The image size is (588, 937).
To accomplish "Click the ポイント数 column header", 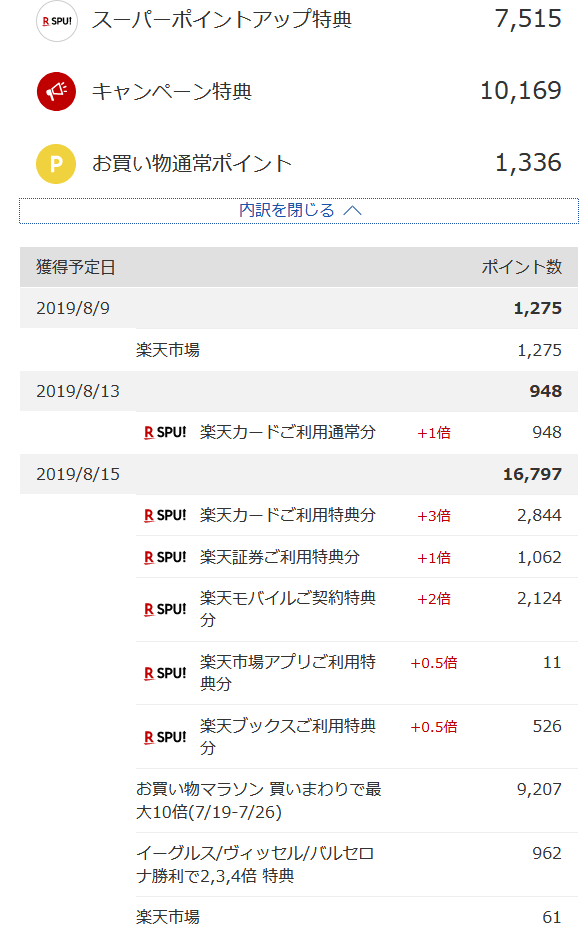I will pyautogui.click(x=522, y=267).
